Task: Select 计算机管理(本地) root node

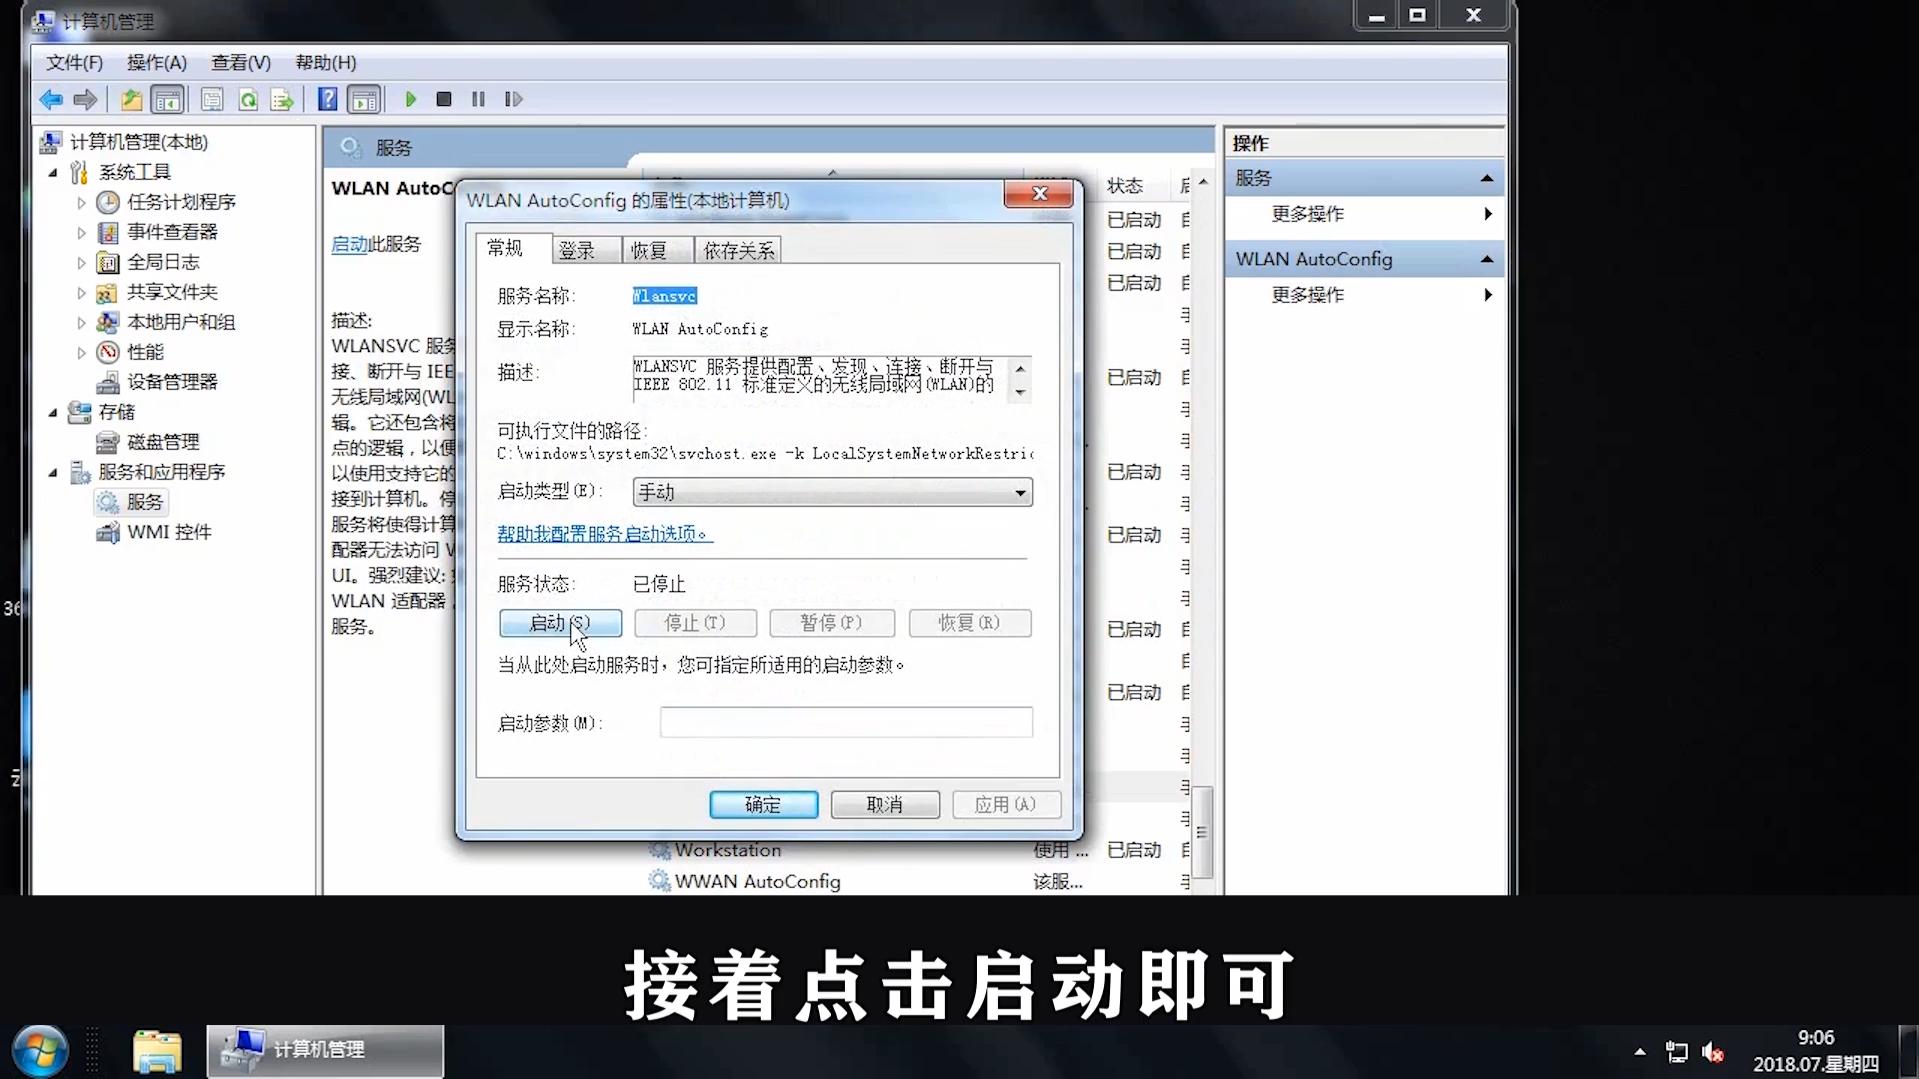Action: click(x=139, y=142)
